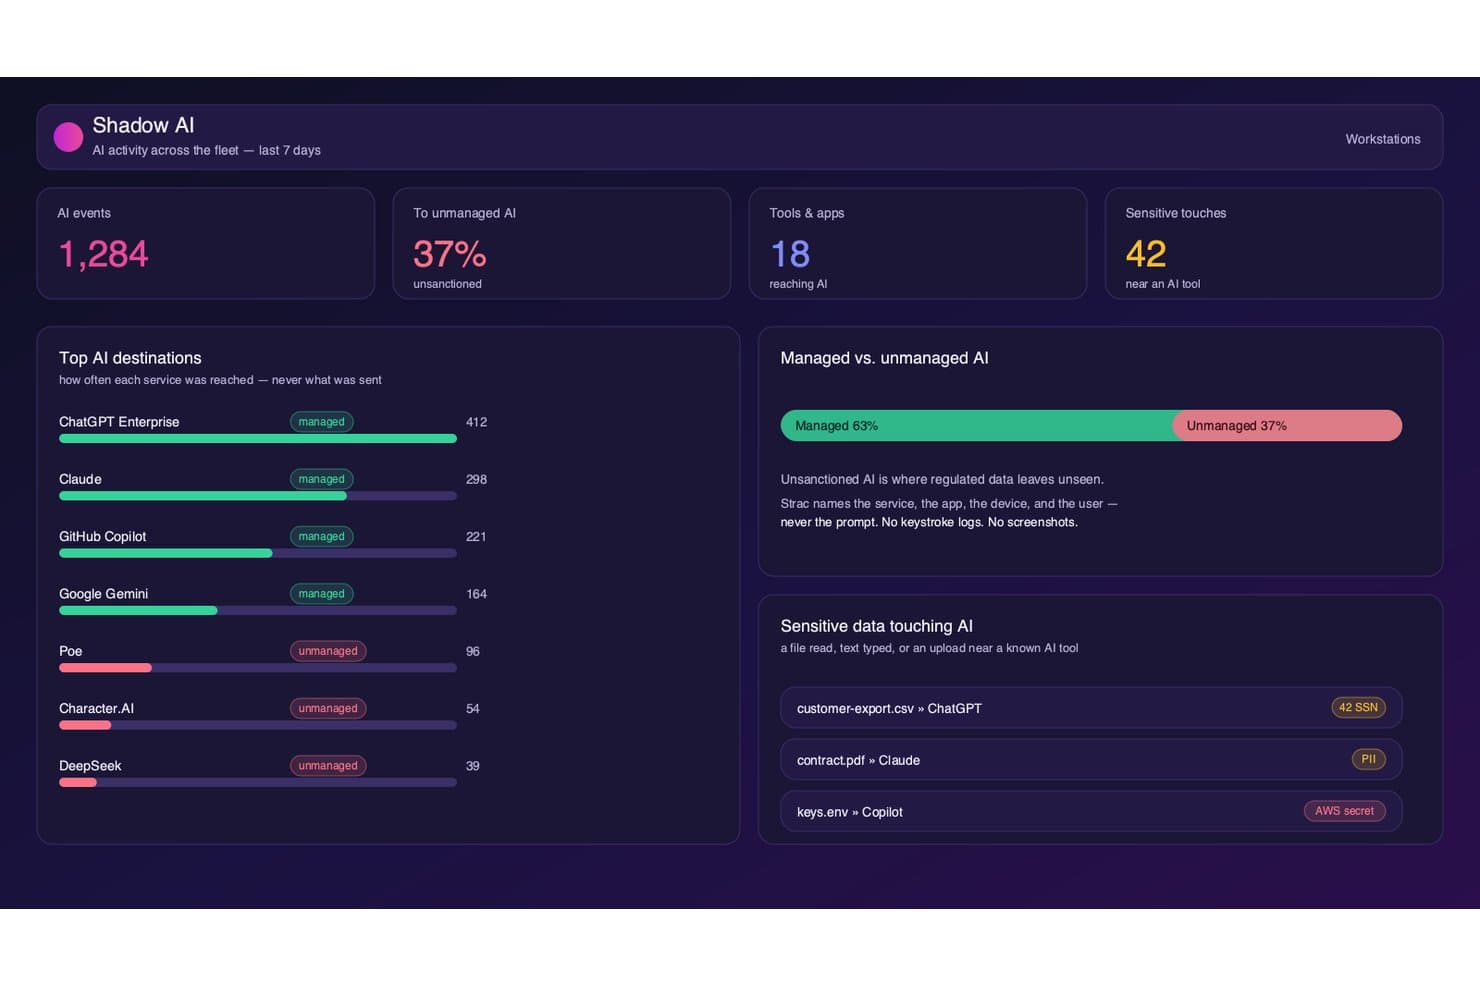Click the AWS secret badge

(x=1344, y=811)
